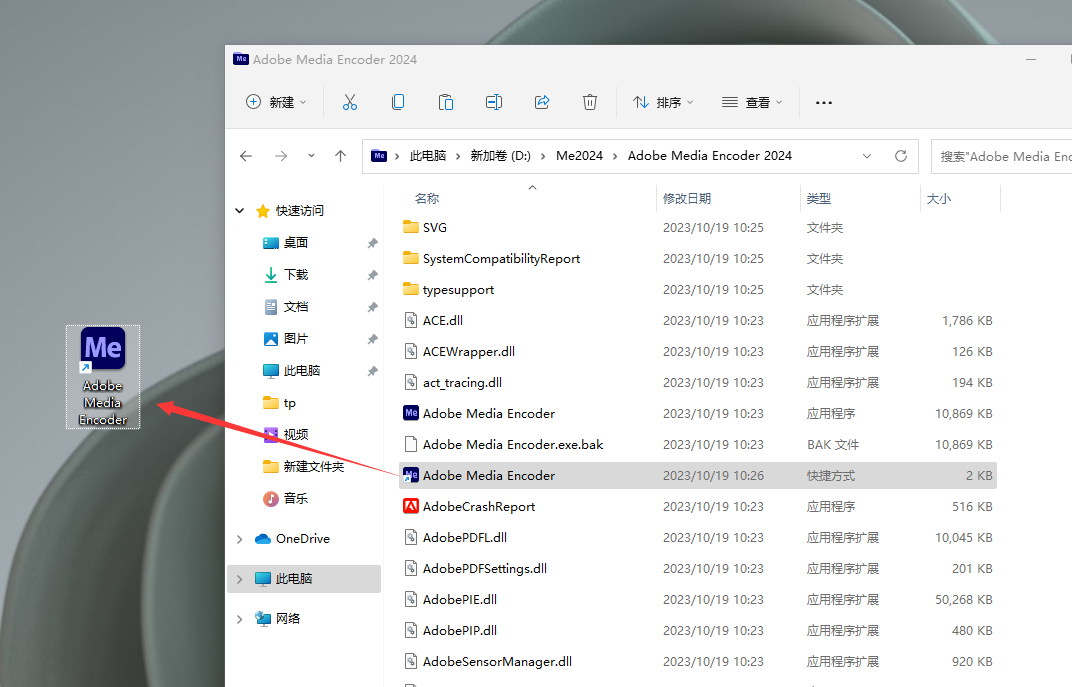Expand the OneDrive tree node

click(239, 539)
